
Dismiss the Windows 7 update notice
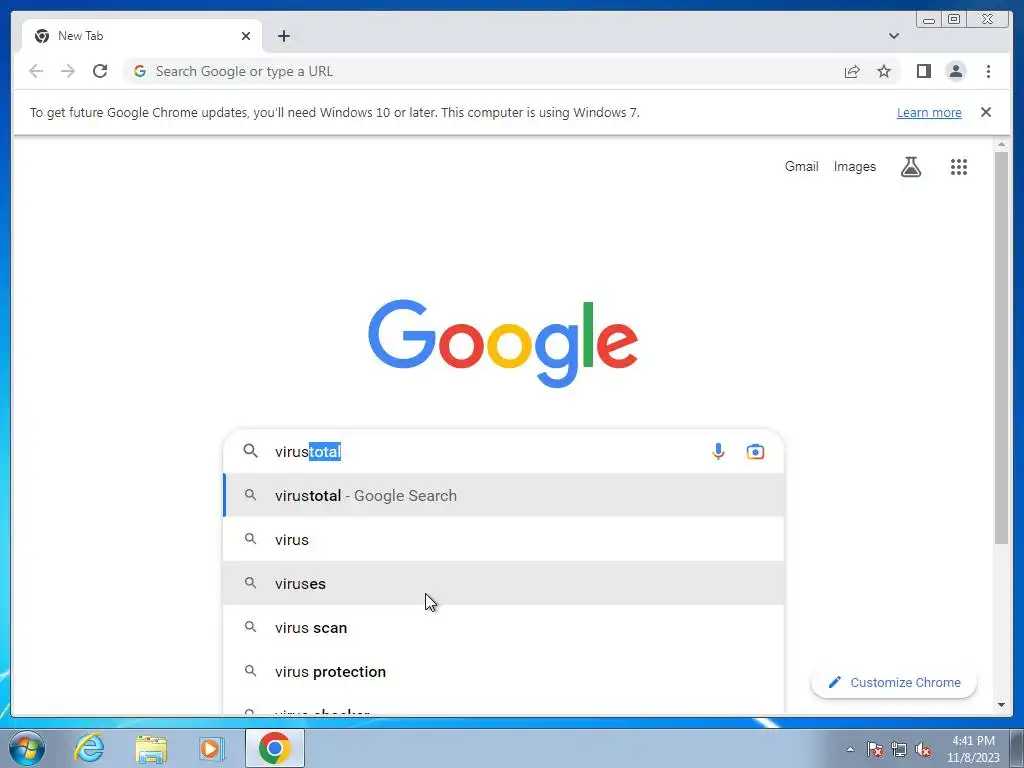pos(985,112)
